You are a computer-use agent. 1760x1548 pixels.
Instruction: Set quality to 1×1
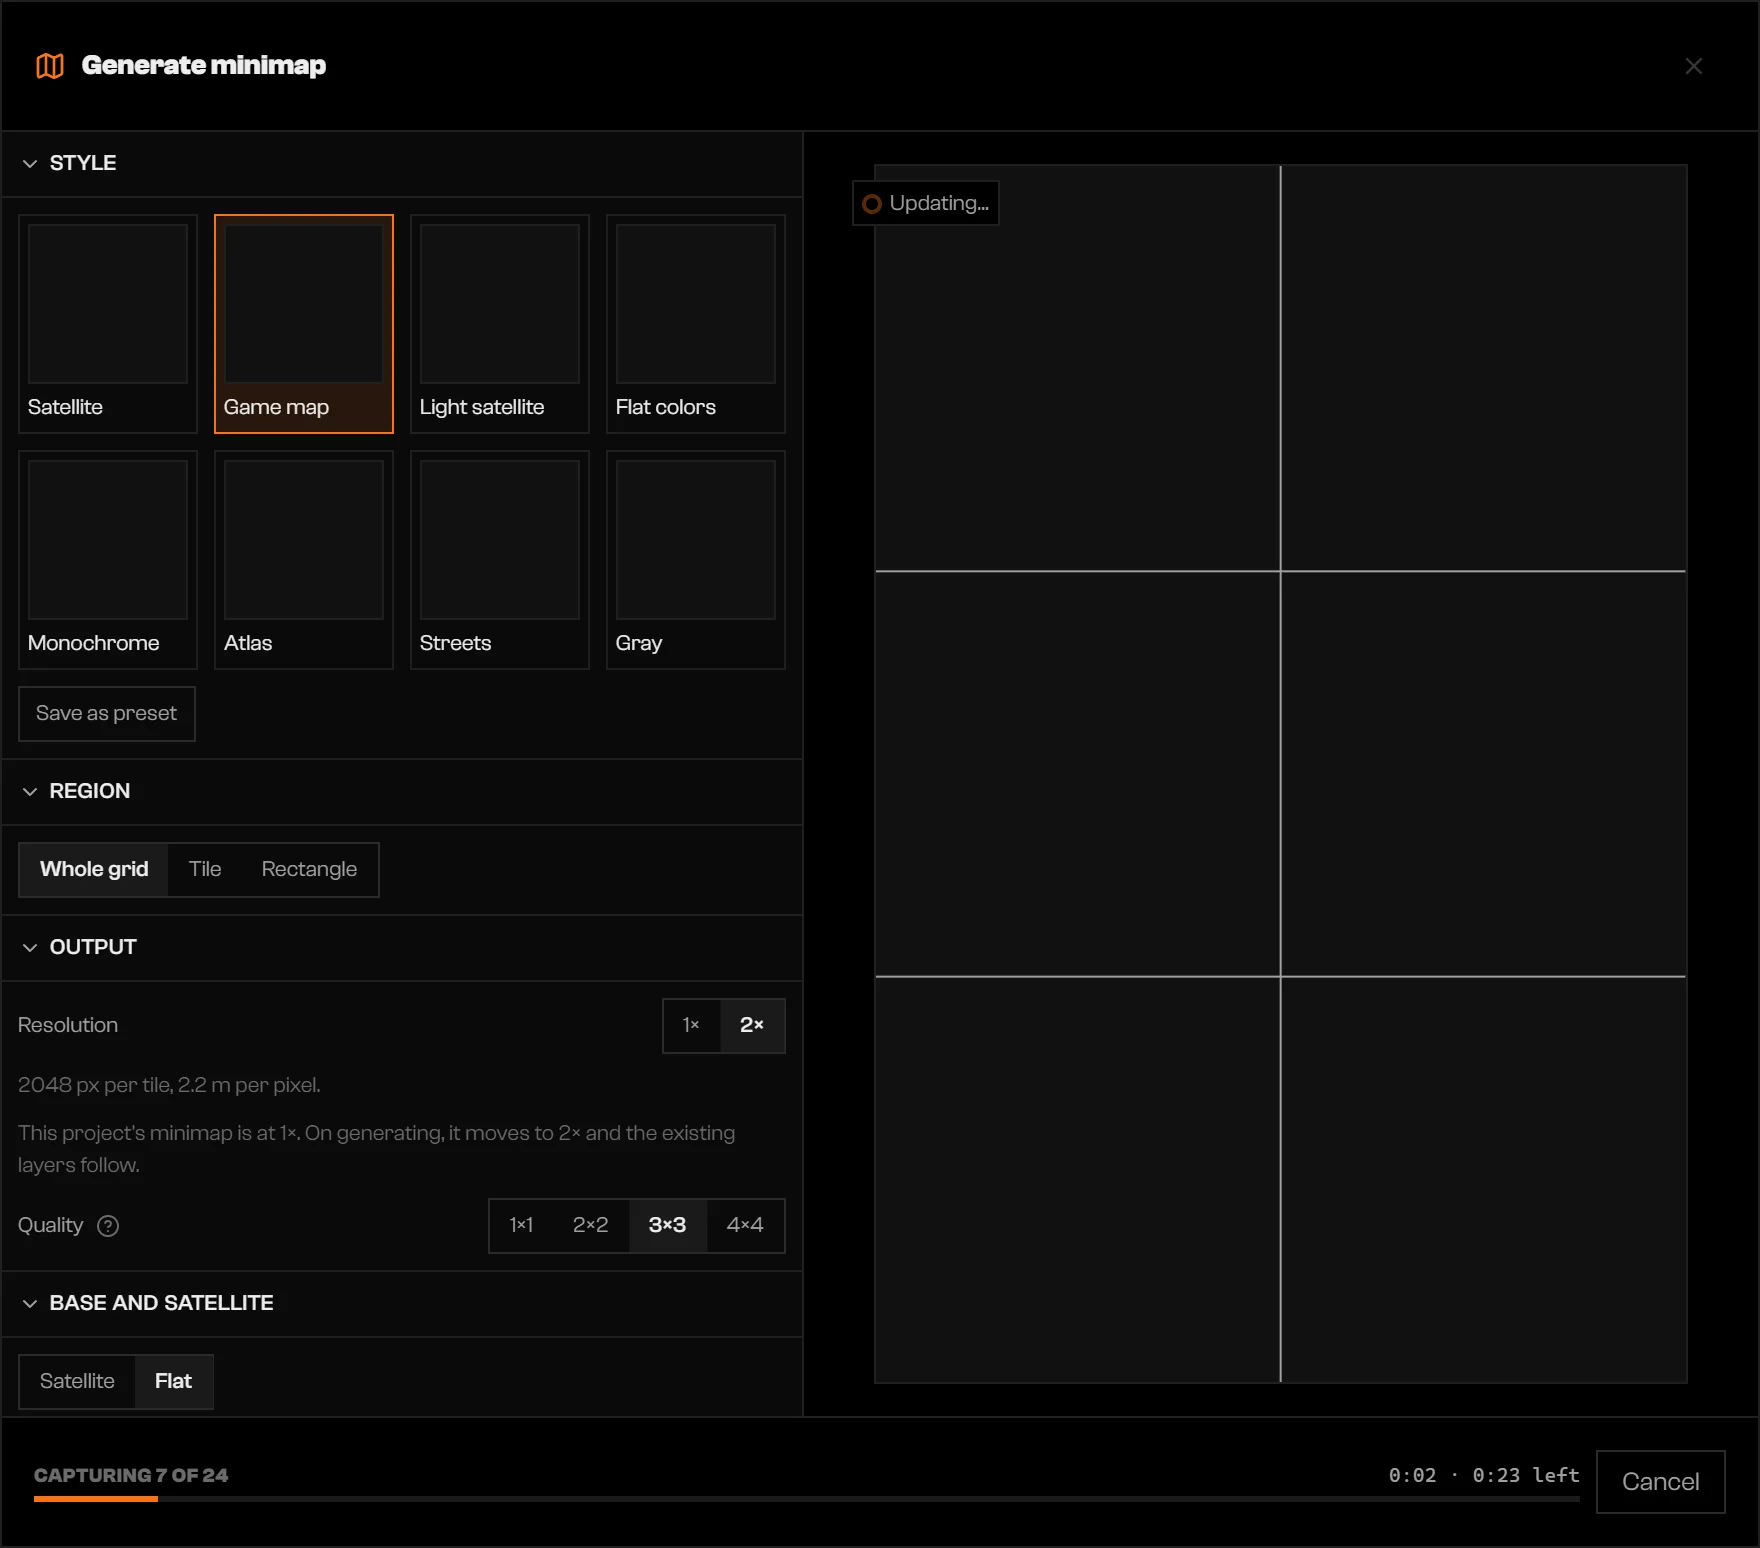pyautogui.click(x=521, y=1226)
